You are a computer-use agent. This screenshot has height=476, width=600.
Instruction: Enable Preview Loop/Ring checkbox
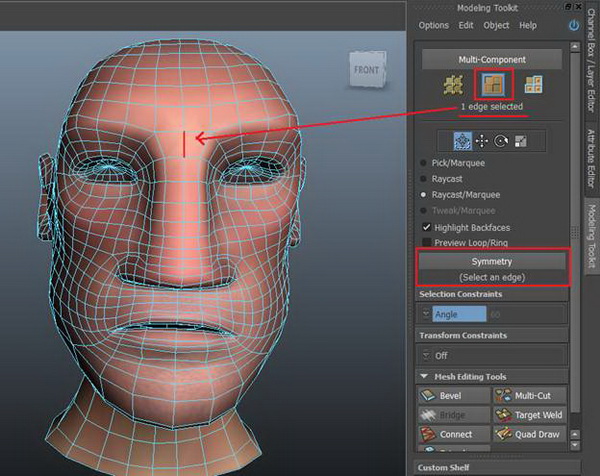(426, 243)
